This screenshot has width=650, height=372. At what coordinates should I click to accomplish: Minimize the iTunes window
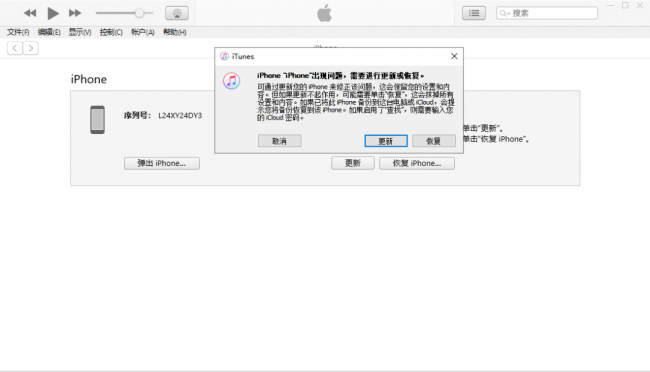(x=610, y=5)
